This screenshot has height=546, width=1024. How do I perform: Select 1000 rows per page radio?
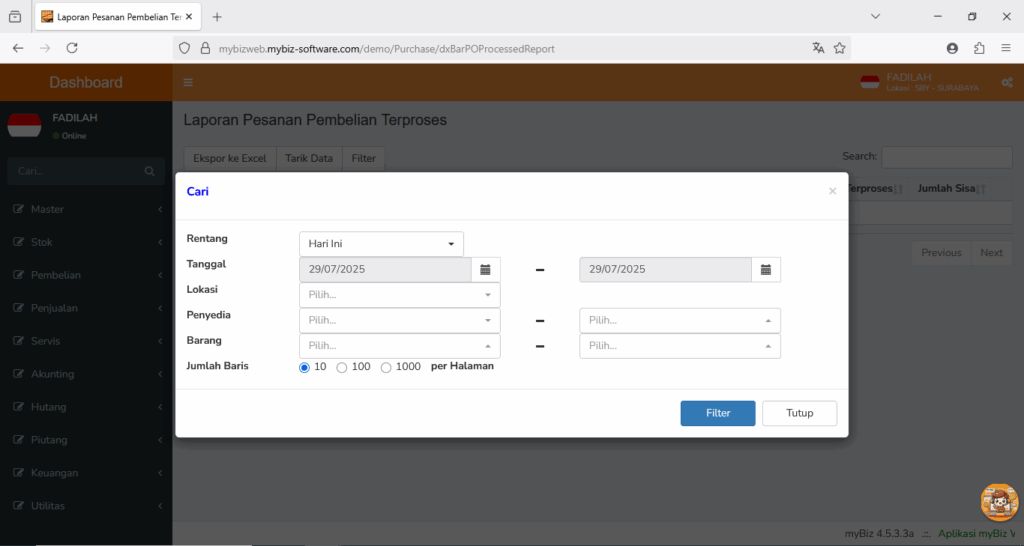386,368
